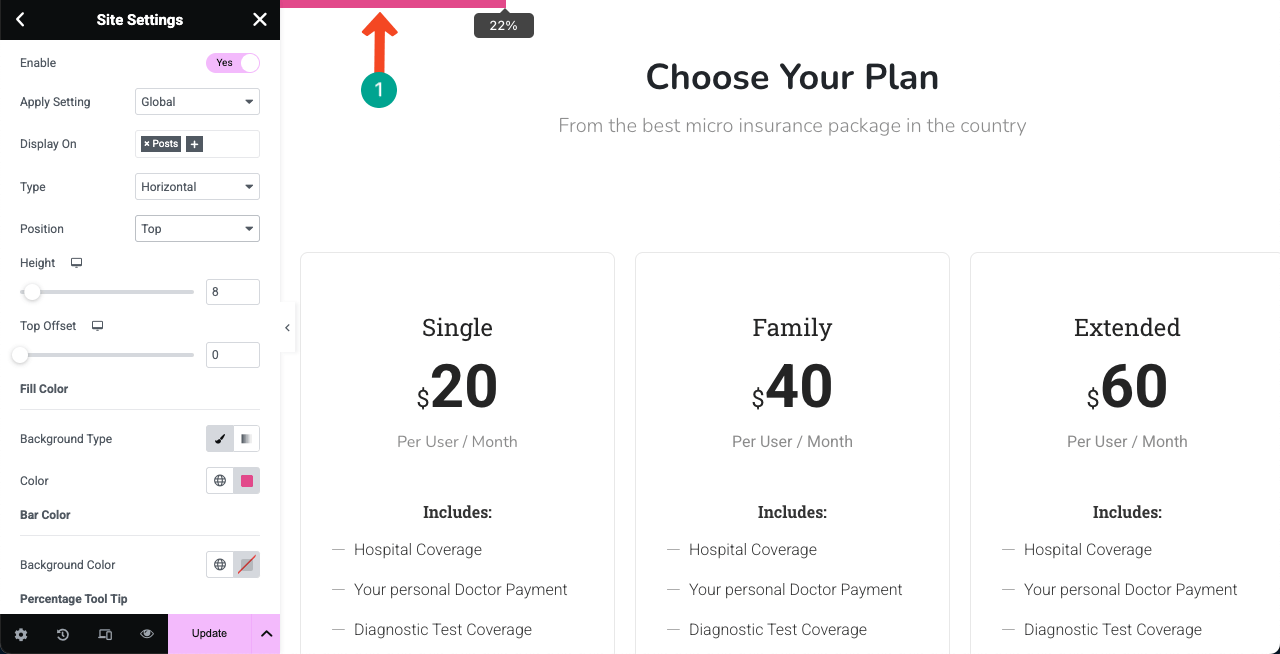Open Responsive Mode devices icon
This screenshot has width=1280, height=654.
(105, 634)
